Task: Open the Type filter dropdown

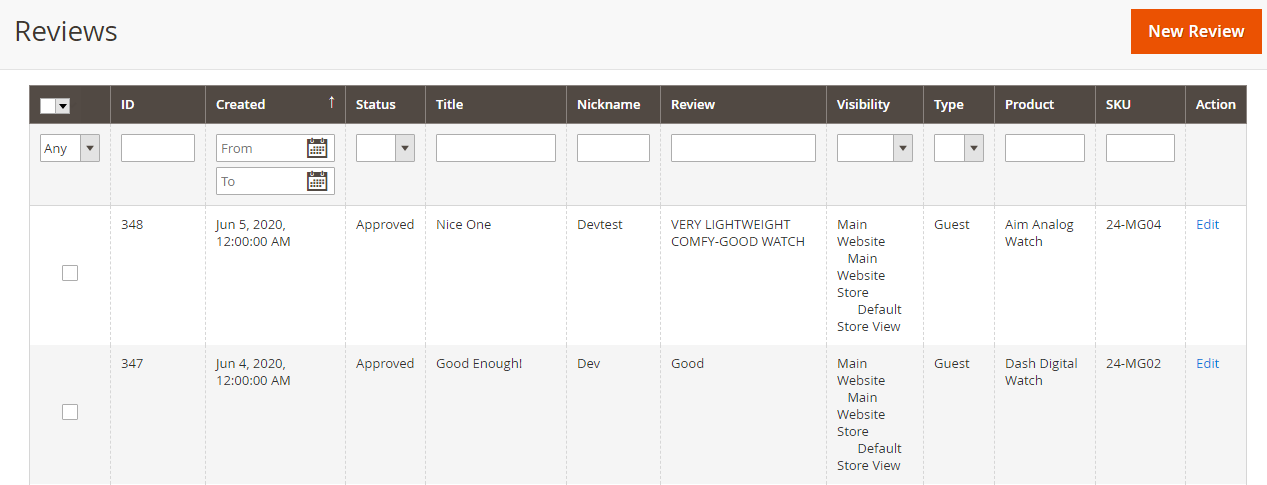Action: [x=959, y=148]
